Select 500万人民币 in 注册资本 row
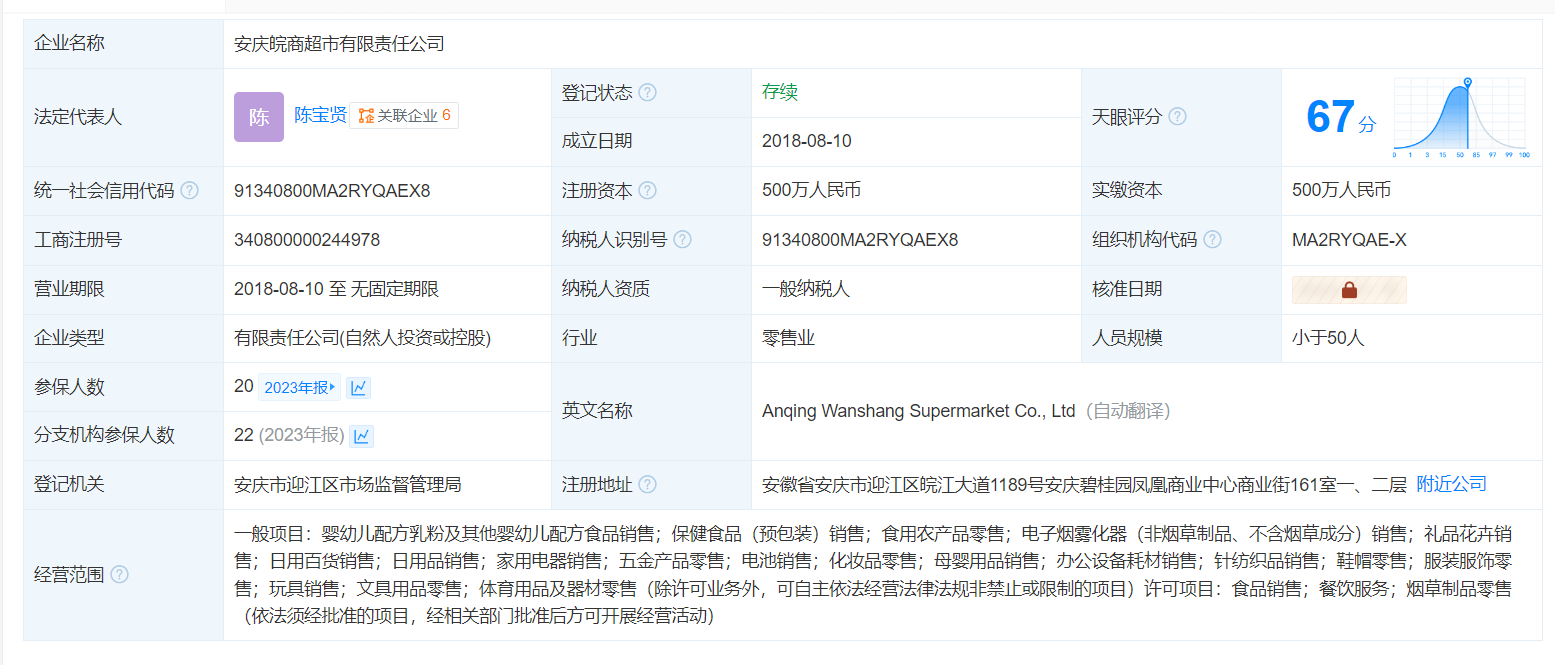This screenshot has width=1555, height=665. (x=811, y=190)
